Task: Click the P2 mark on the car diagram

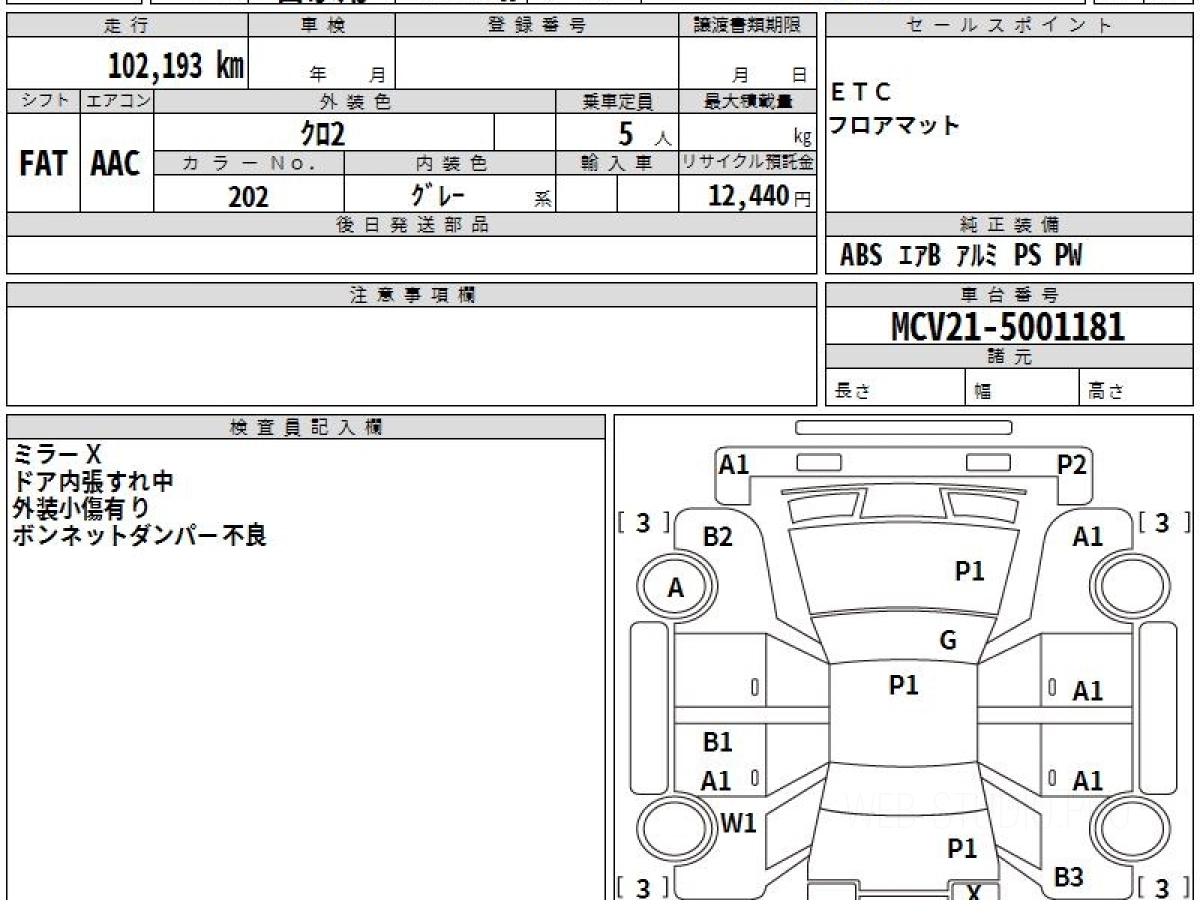Action: click(x=1072, y=464)
